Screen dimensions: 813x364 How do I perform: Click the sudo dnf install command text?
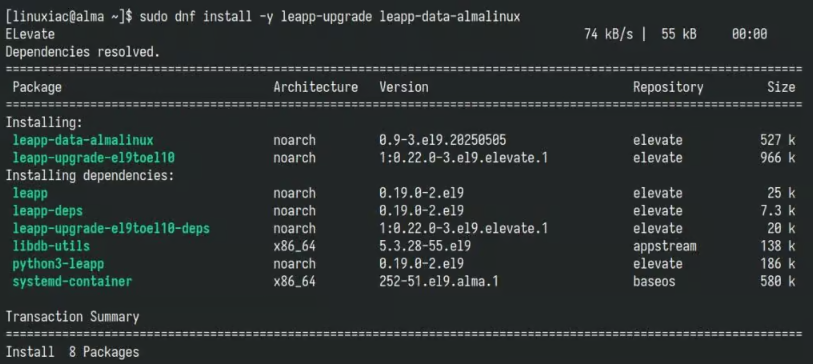coord(330,17)
